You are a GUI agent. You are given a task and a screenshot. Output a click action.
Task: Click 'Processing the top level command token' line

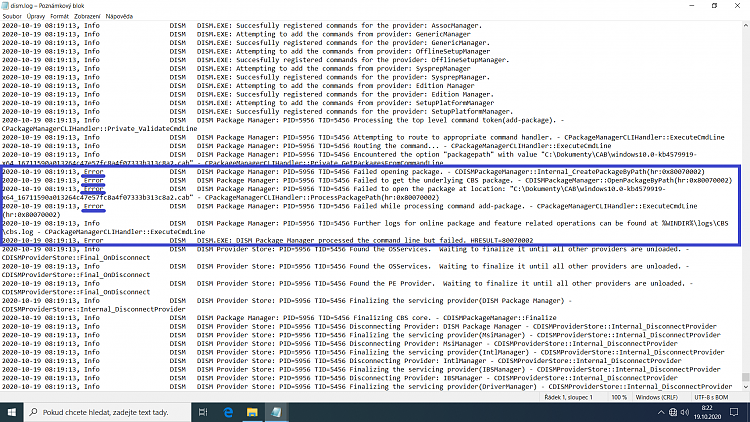point(283,124)
